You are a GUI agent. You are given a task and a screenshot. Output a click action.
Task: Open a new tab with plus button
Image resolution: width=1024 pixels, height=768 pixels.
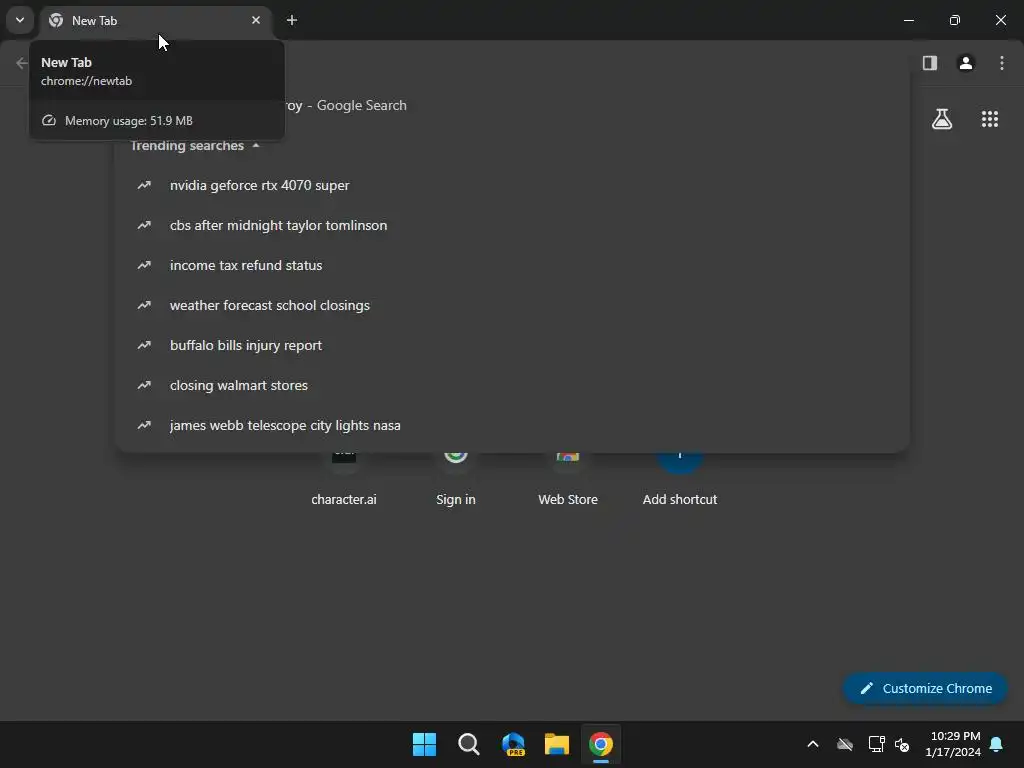pos(292,20)
